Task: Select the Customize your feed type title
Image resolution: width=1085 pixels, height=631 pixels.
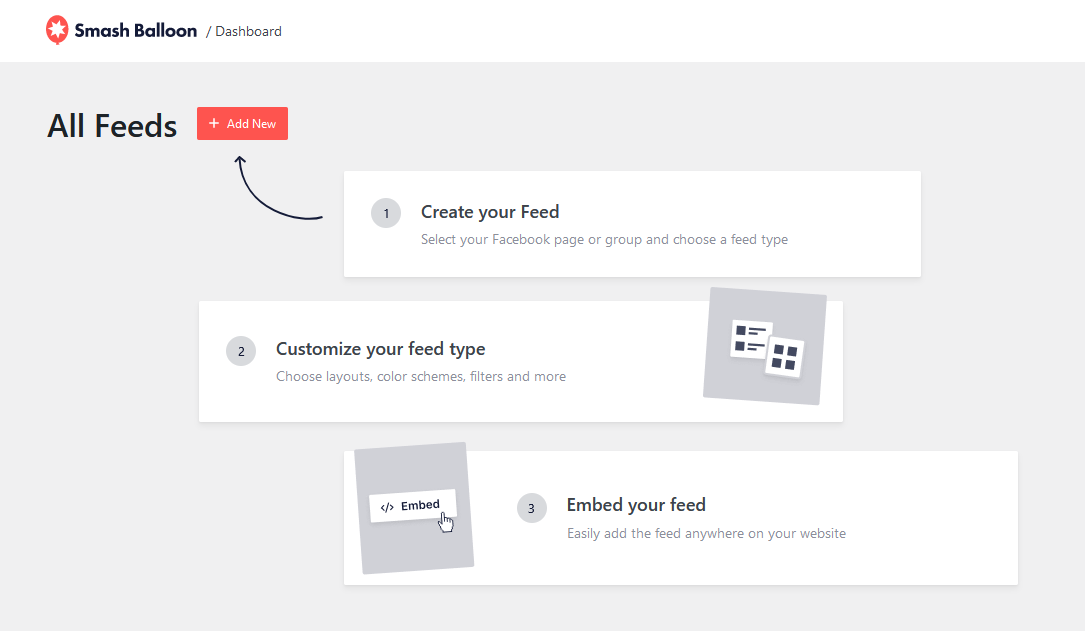Action: coord(380,349)
